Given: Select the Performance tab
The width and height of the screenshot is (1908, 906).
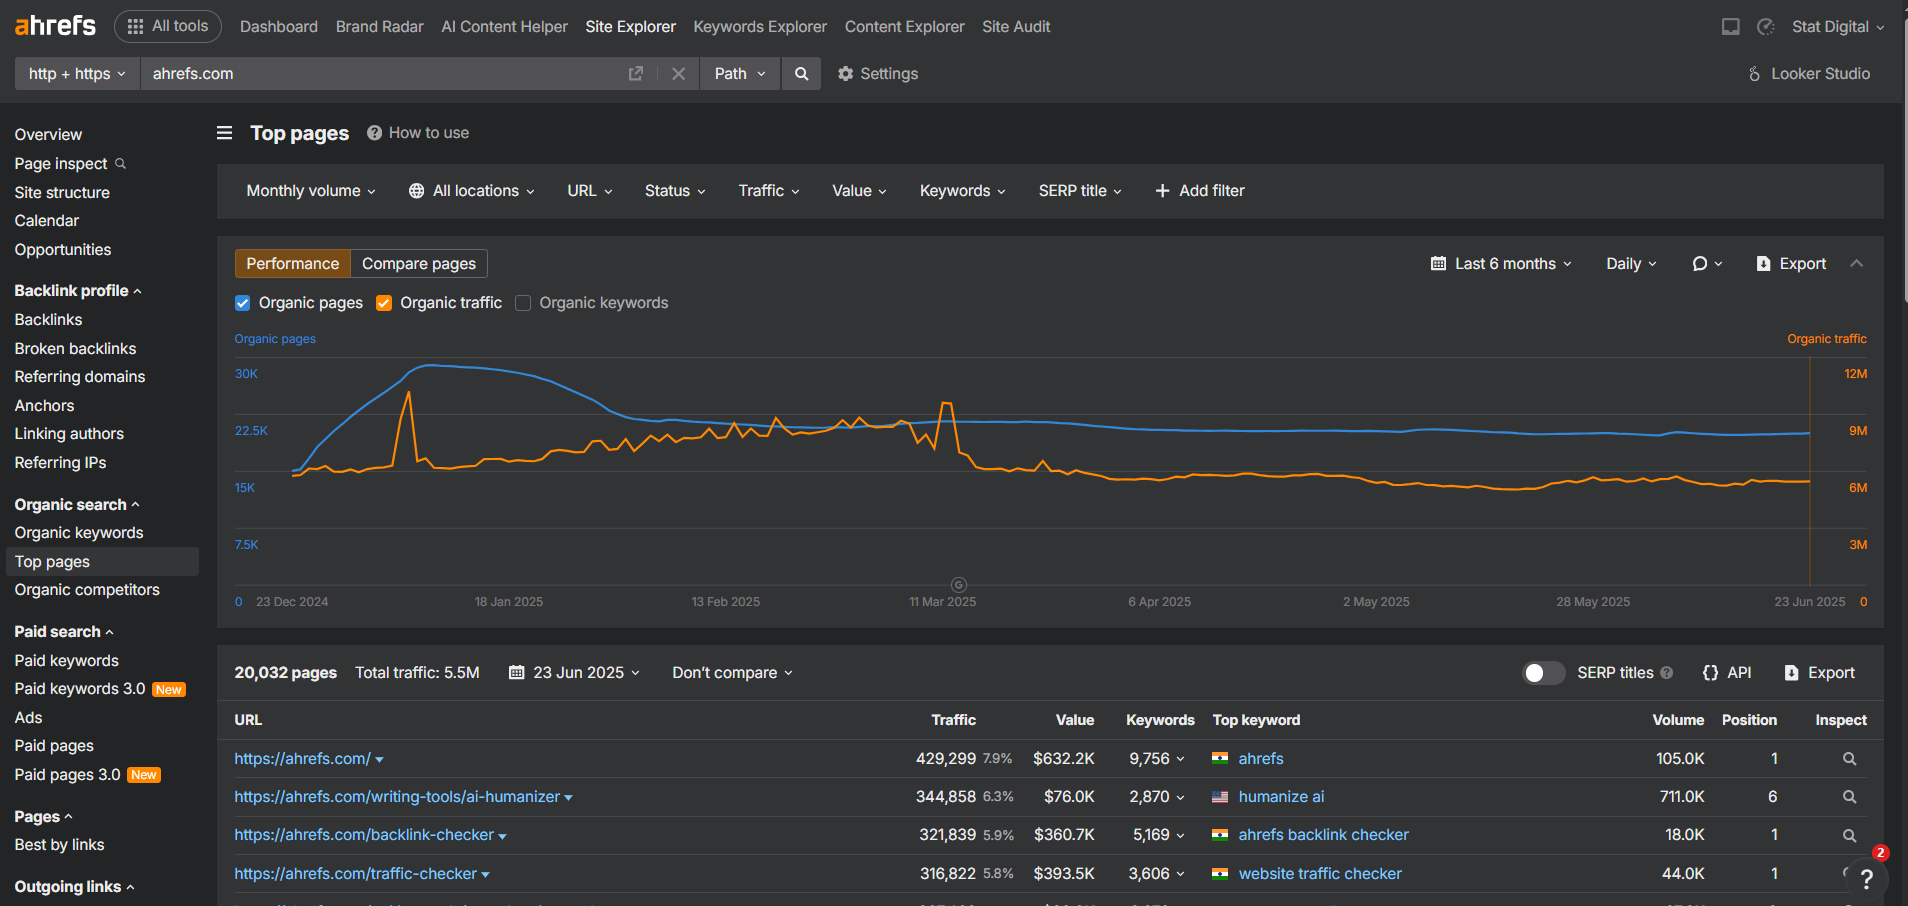Looking at the screenshot, I should tap(293, 264).
